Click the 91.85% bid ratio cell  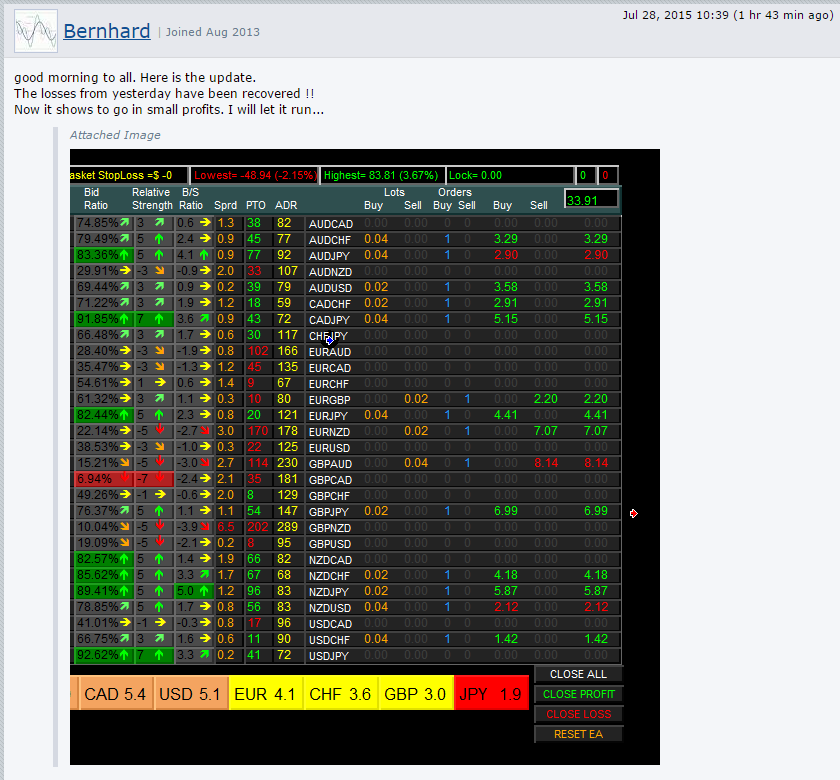point(103,319)
